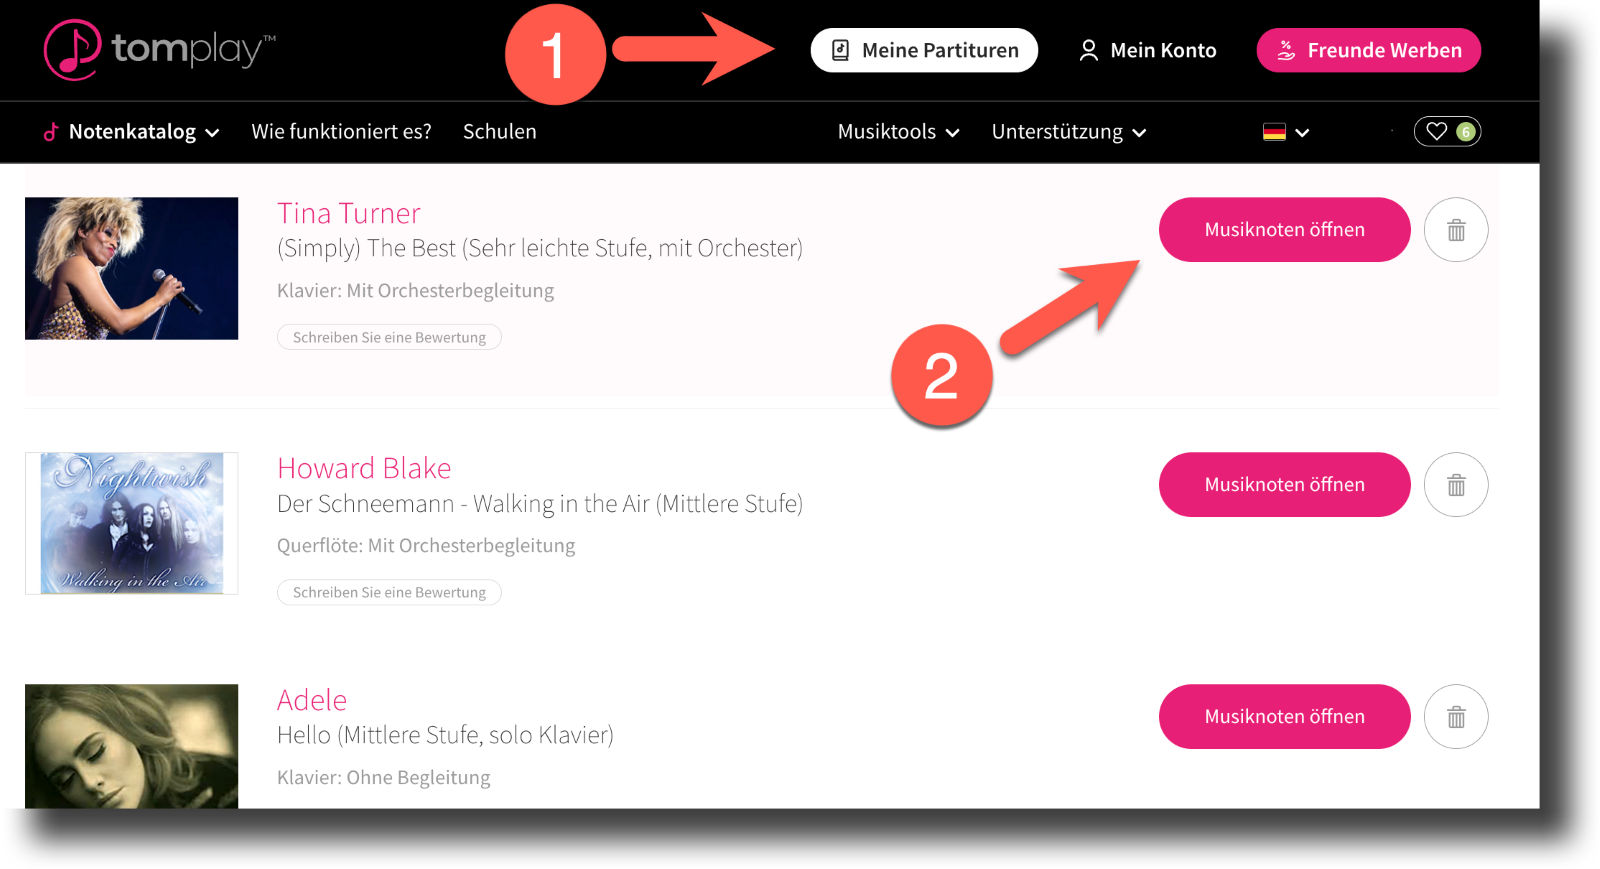Viewport: 1600px width, 869px height.
Task: Write a review for Tina Turner score
Action: [389, 338]
